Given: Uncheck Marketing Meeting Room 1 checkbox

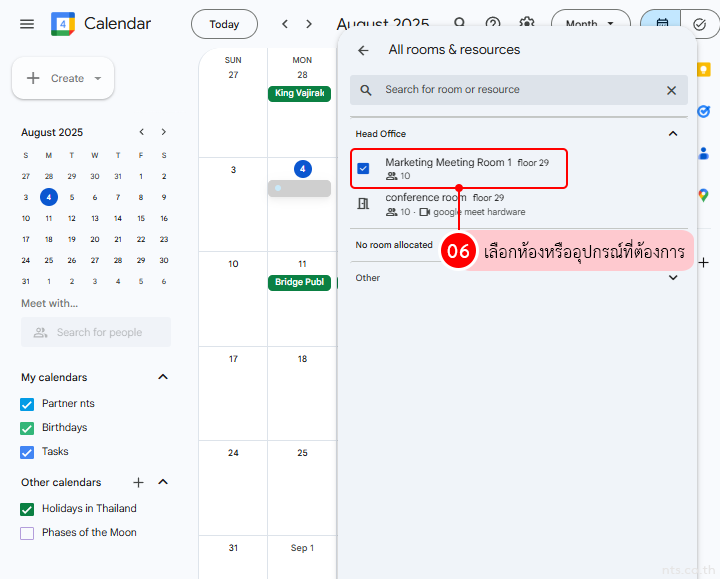Looking at the screenshot, I should 363,169.
